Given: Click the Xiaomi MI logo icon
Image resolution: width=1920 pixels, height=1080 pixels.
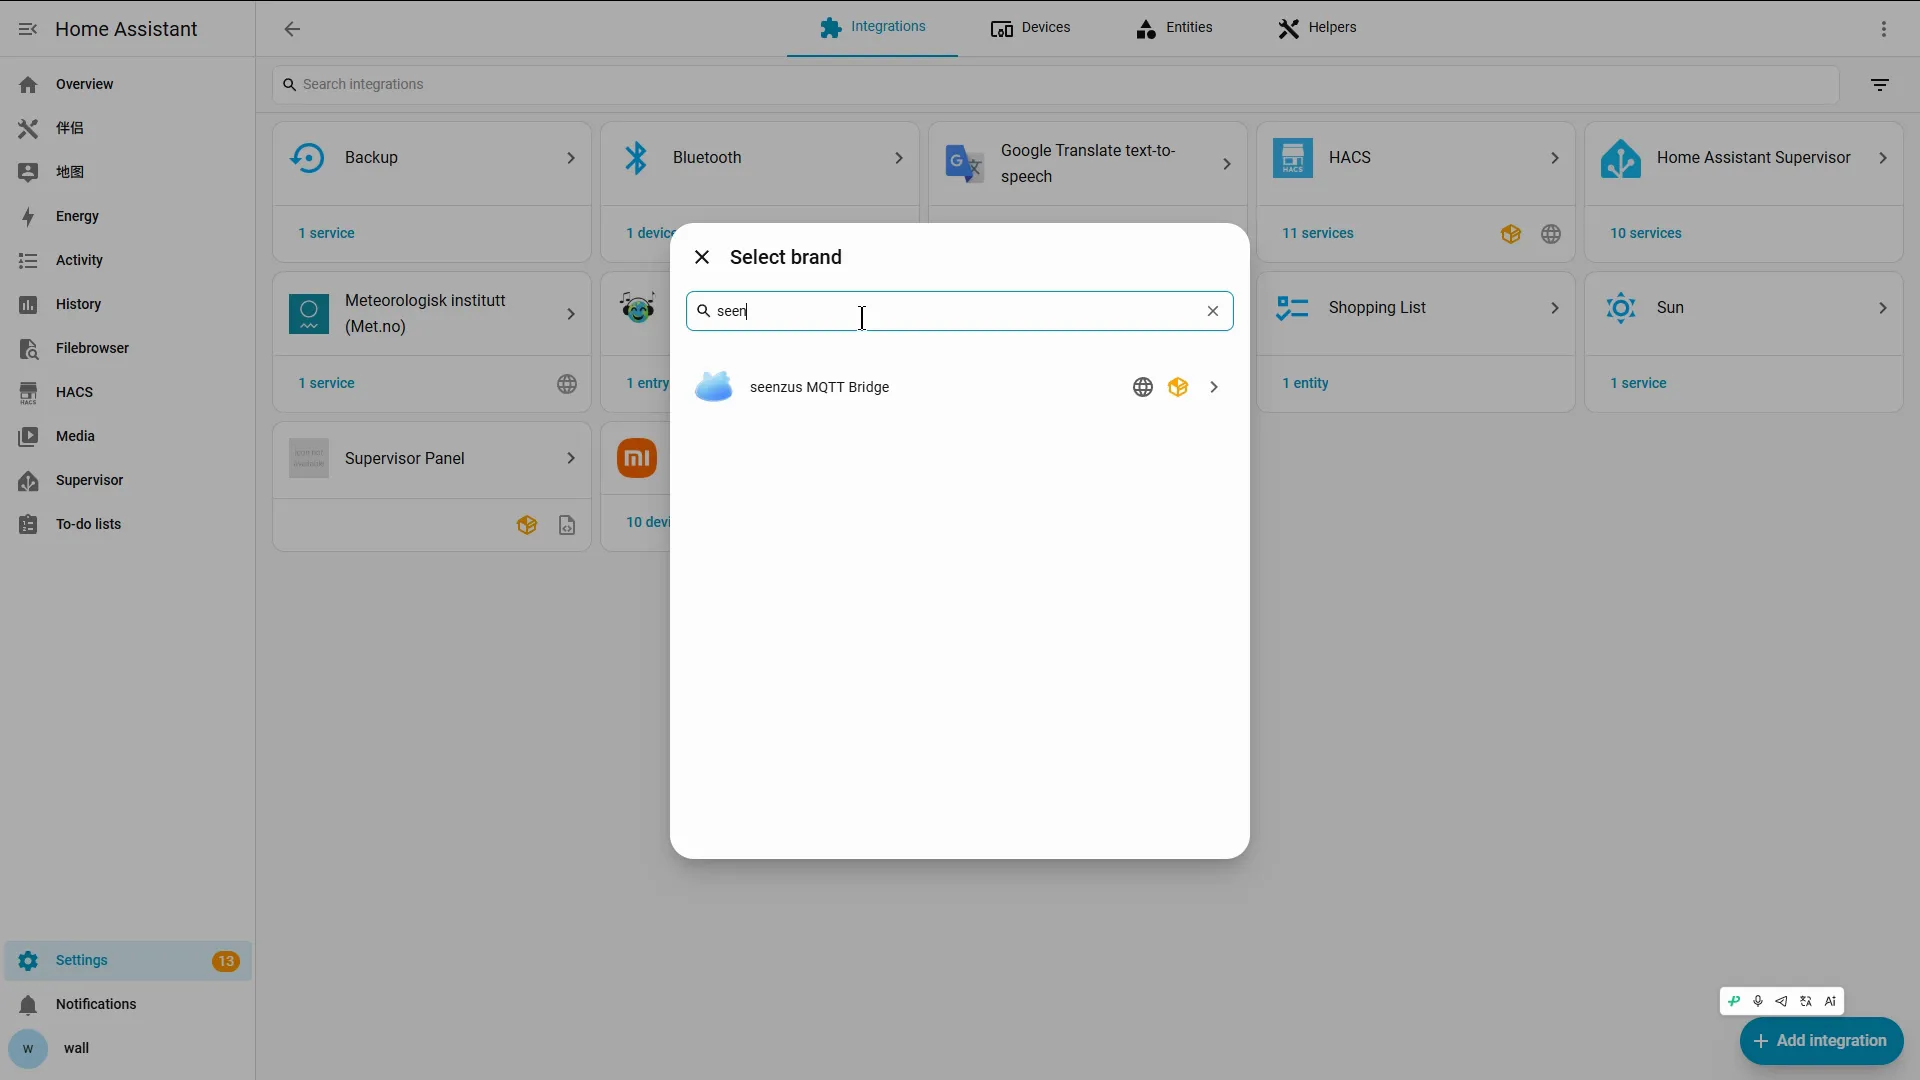Looking at the screenshot, I should coord(637,458).
